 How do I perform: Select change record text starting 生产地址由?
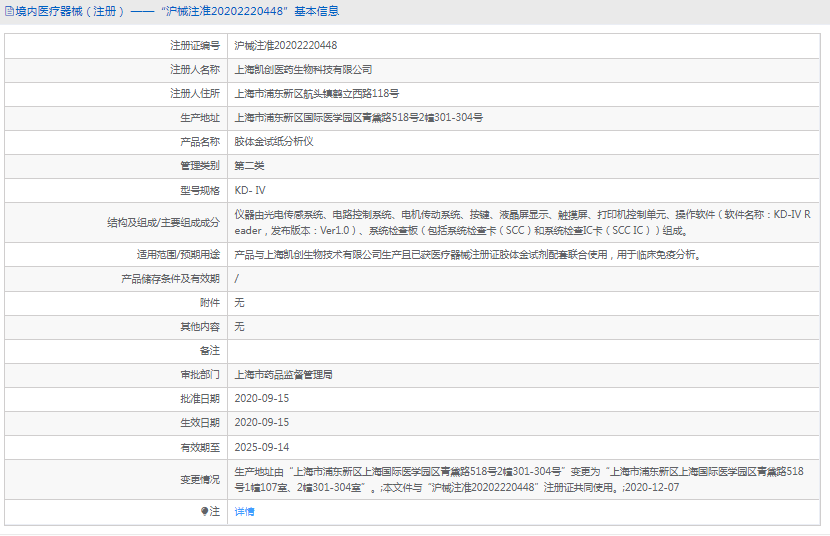[x=519, y=479]
